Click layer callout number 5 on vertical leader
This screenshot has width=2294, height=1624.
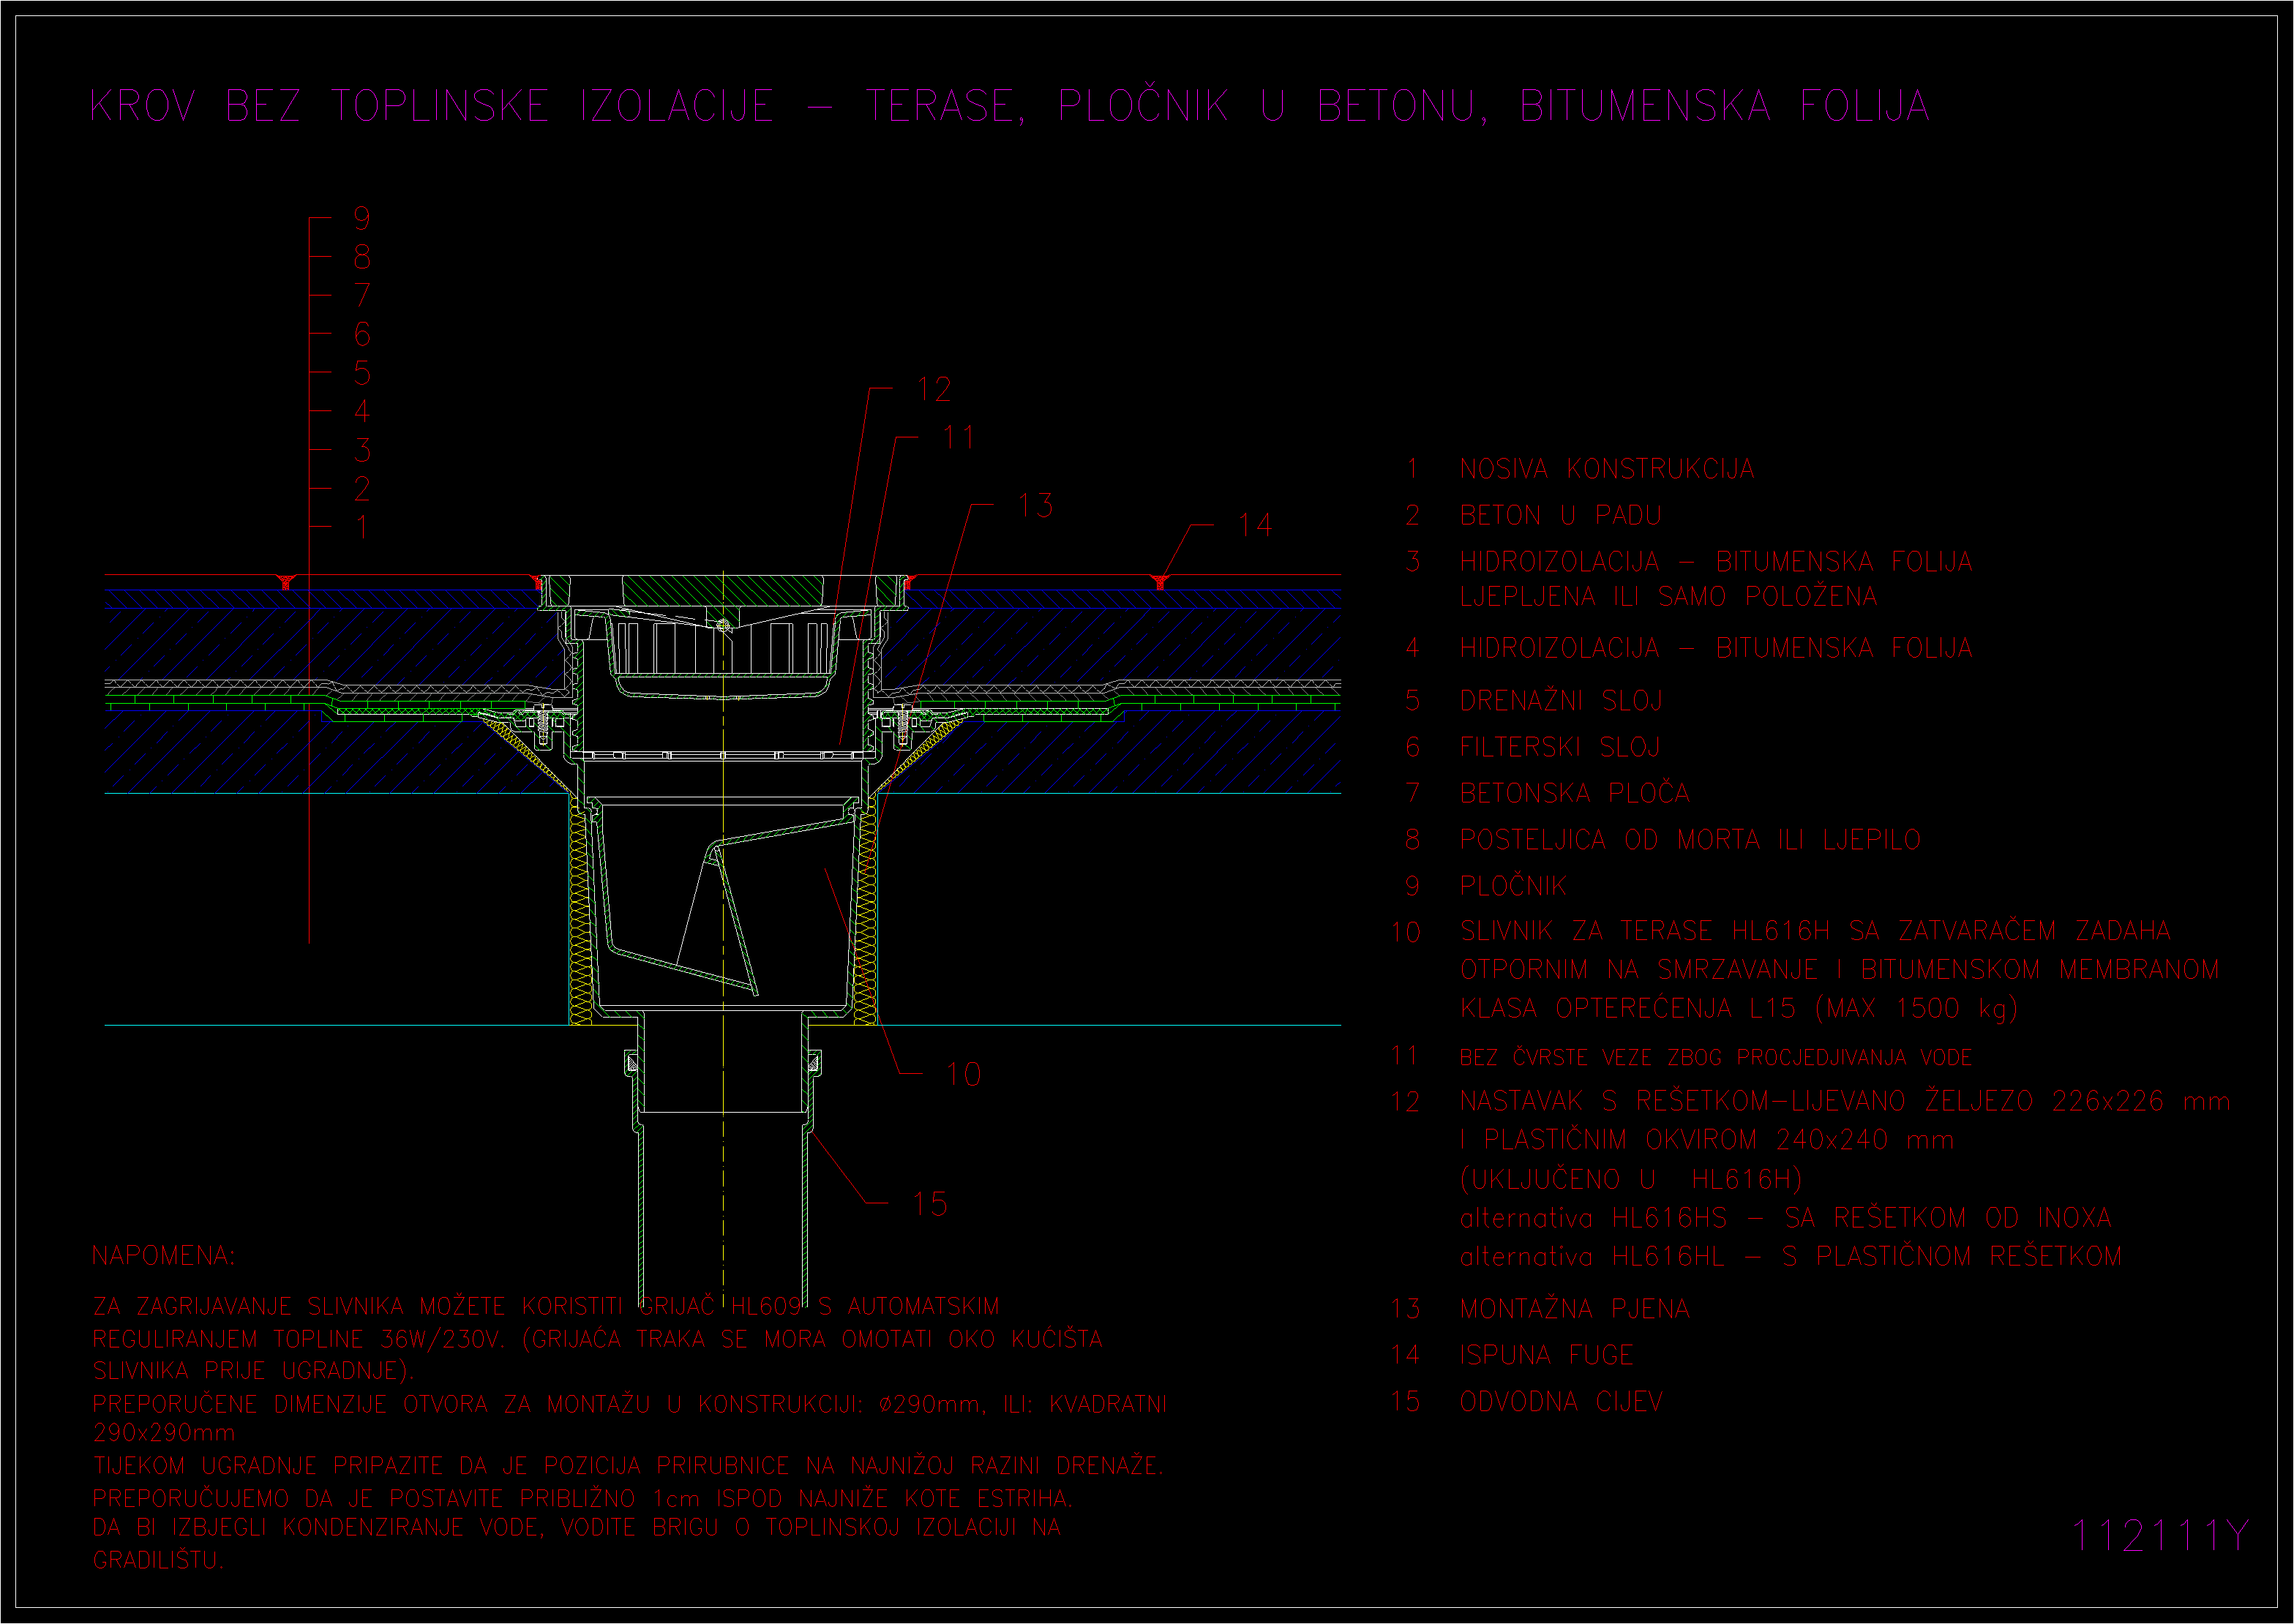[x=362, y=373]
